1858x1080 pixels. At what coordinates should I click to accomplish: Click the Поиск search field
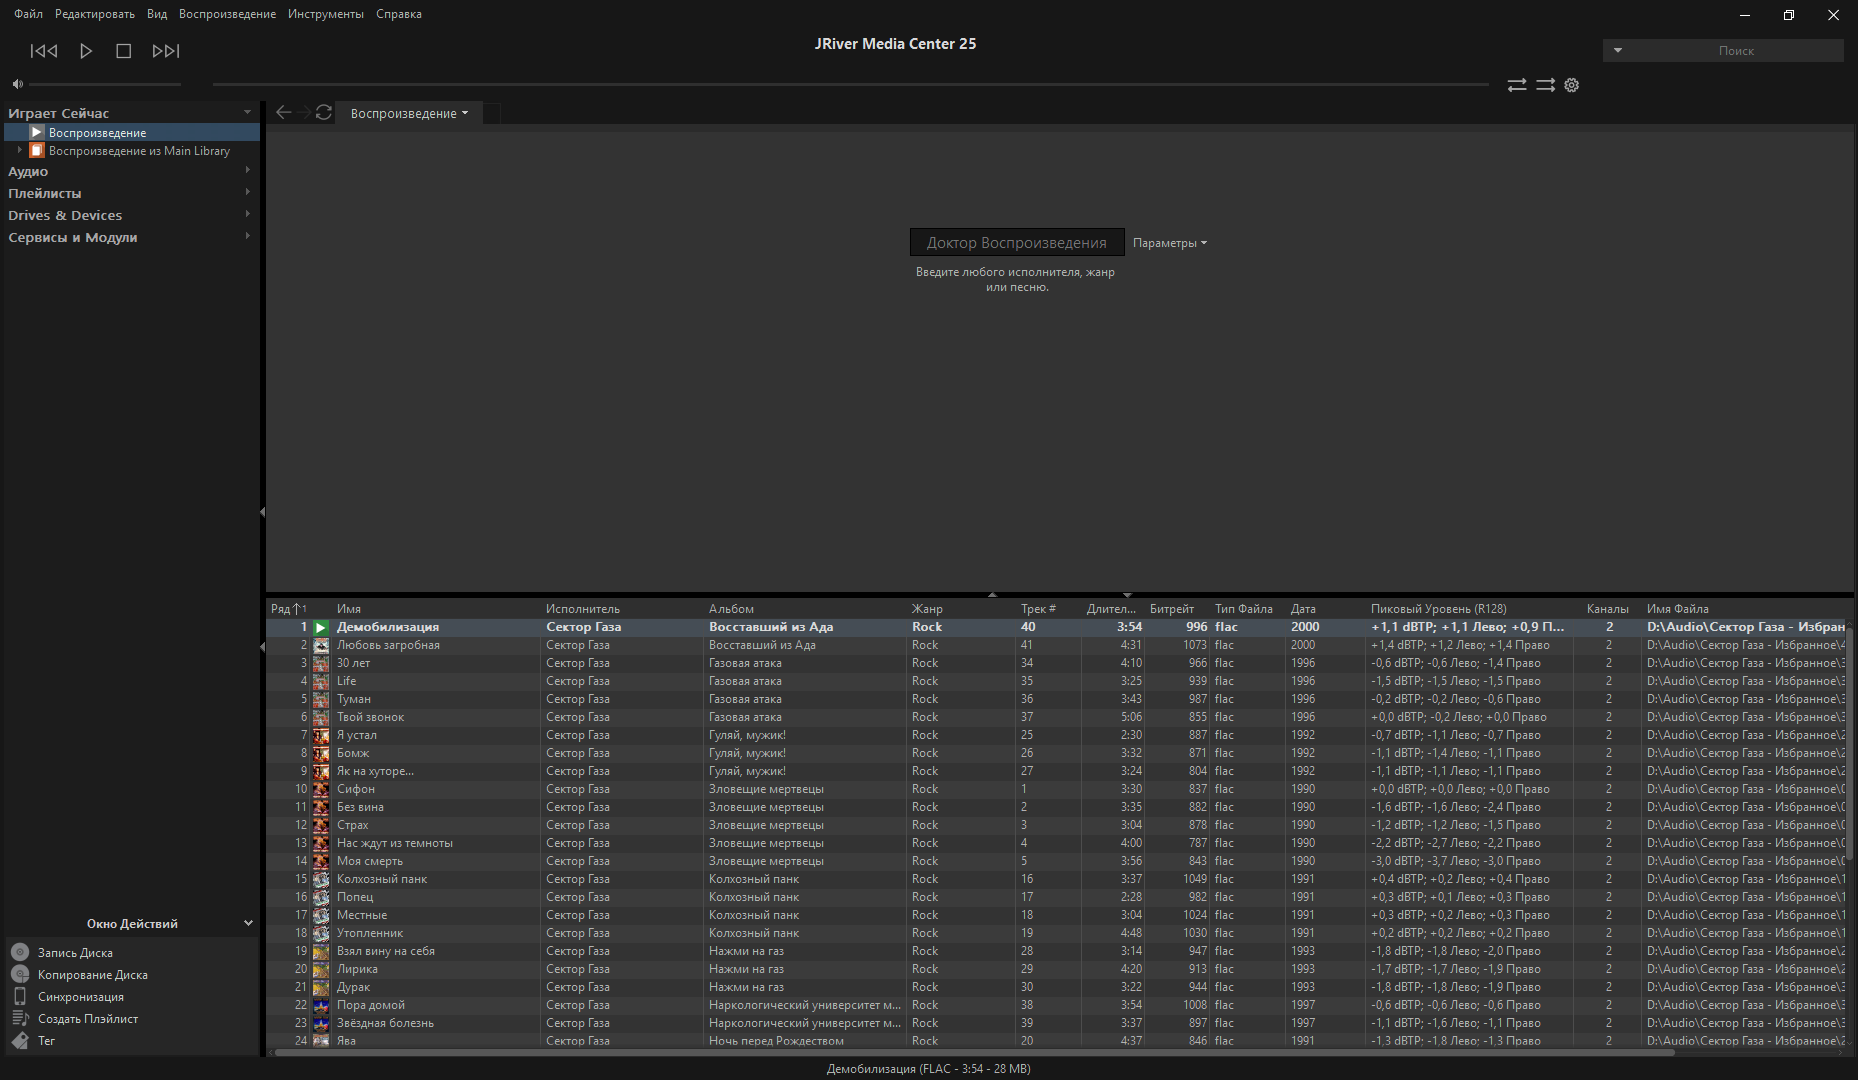(1736, 50)
